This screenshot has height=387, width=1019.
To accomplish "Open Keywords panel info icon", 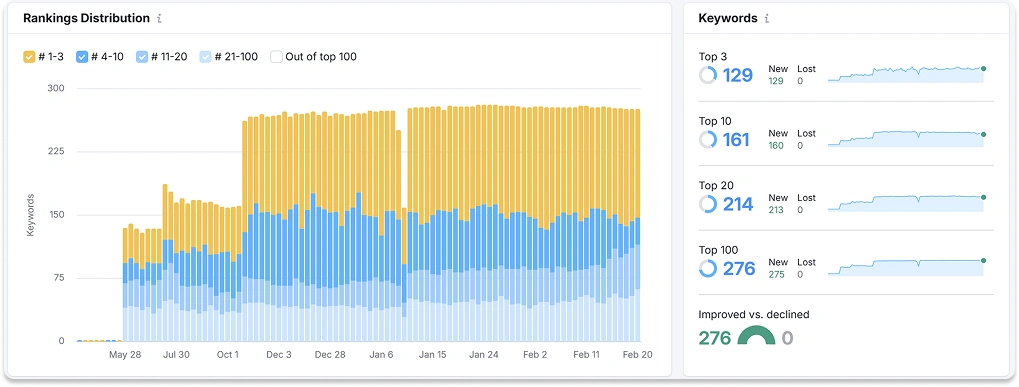I will [767, 19].
